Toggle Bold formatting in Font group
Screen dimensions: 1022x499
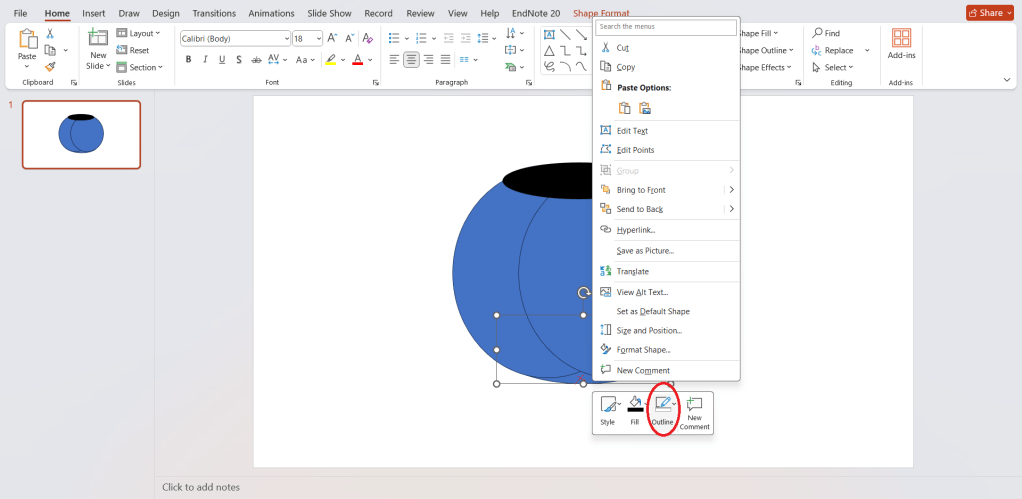tap(188, 60)
